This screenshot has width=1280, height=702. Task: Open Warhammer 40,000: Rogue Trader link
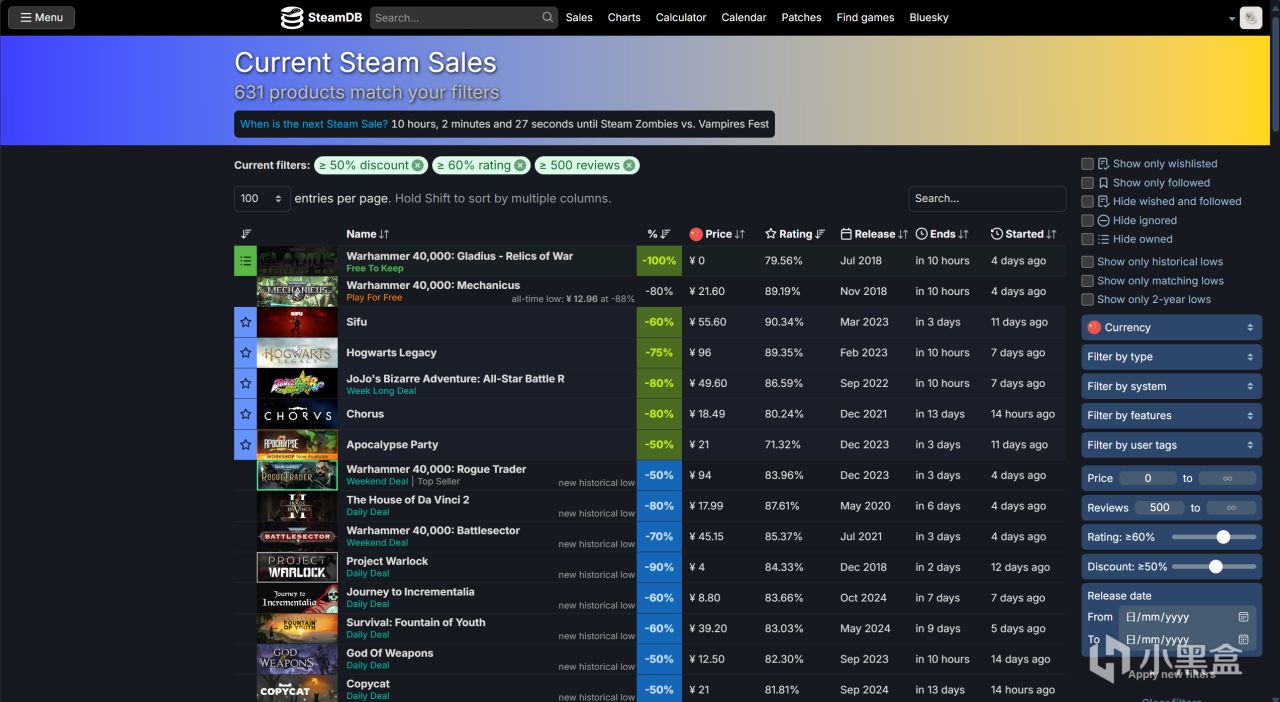pos(436,469)
